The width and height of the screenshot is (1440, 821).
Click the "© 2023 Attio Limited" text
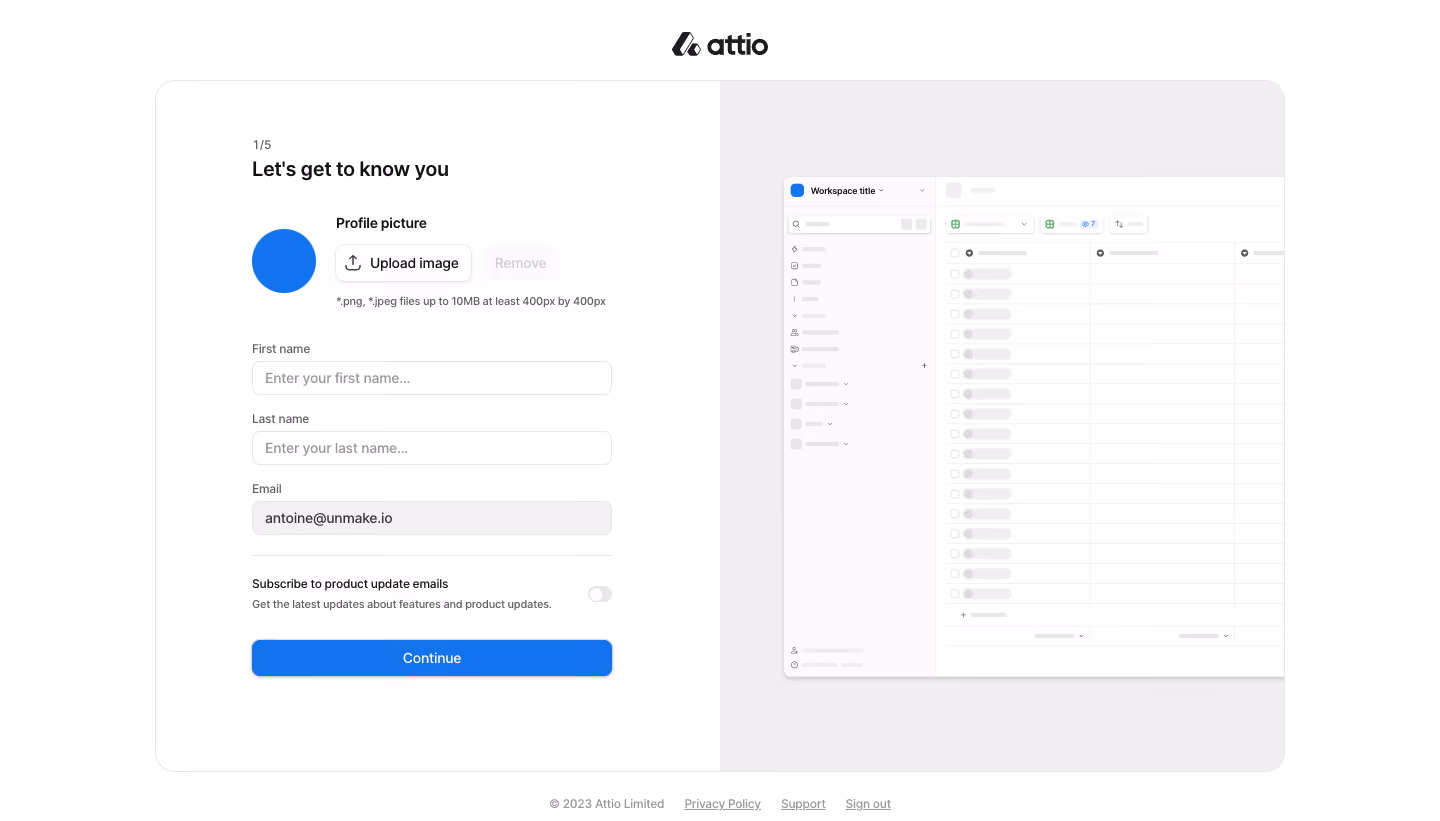coord(607,804)
